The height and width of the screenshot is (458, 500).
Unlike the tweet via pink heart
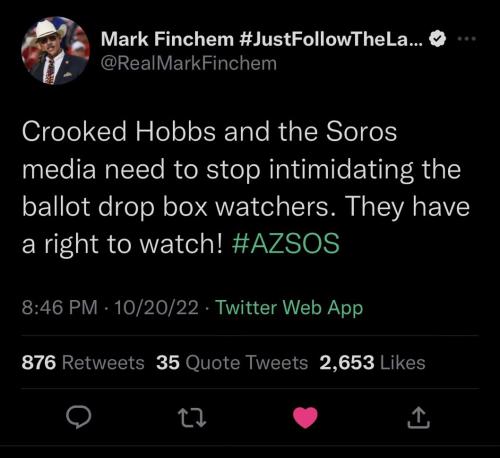305,417
